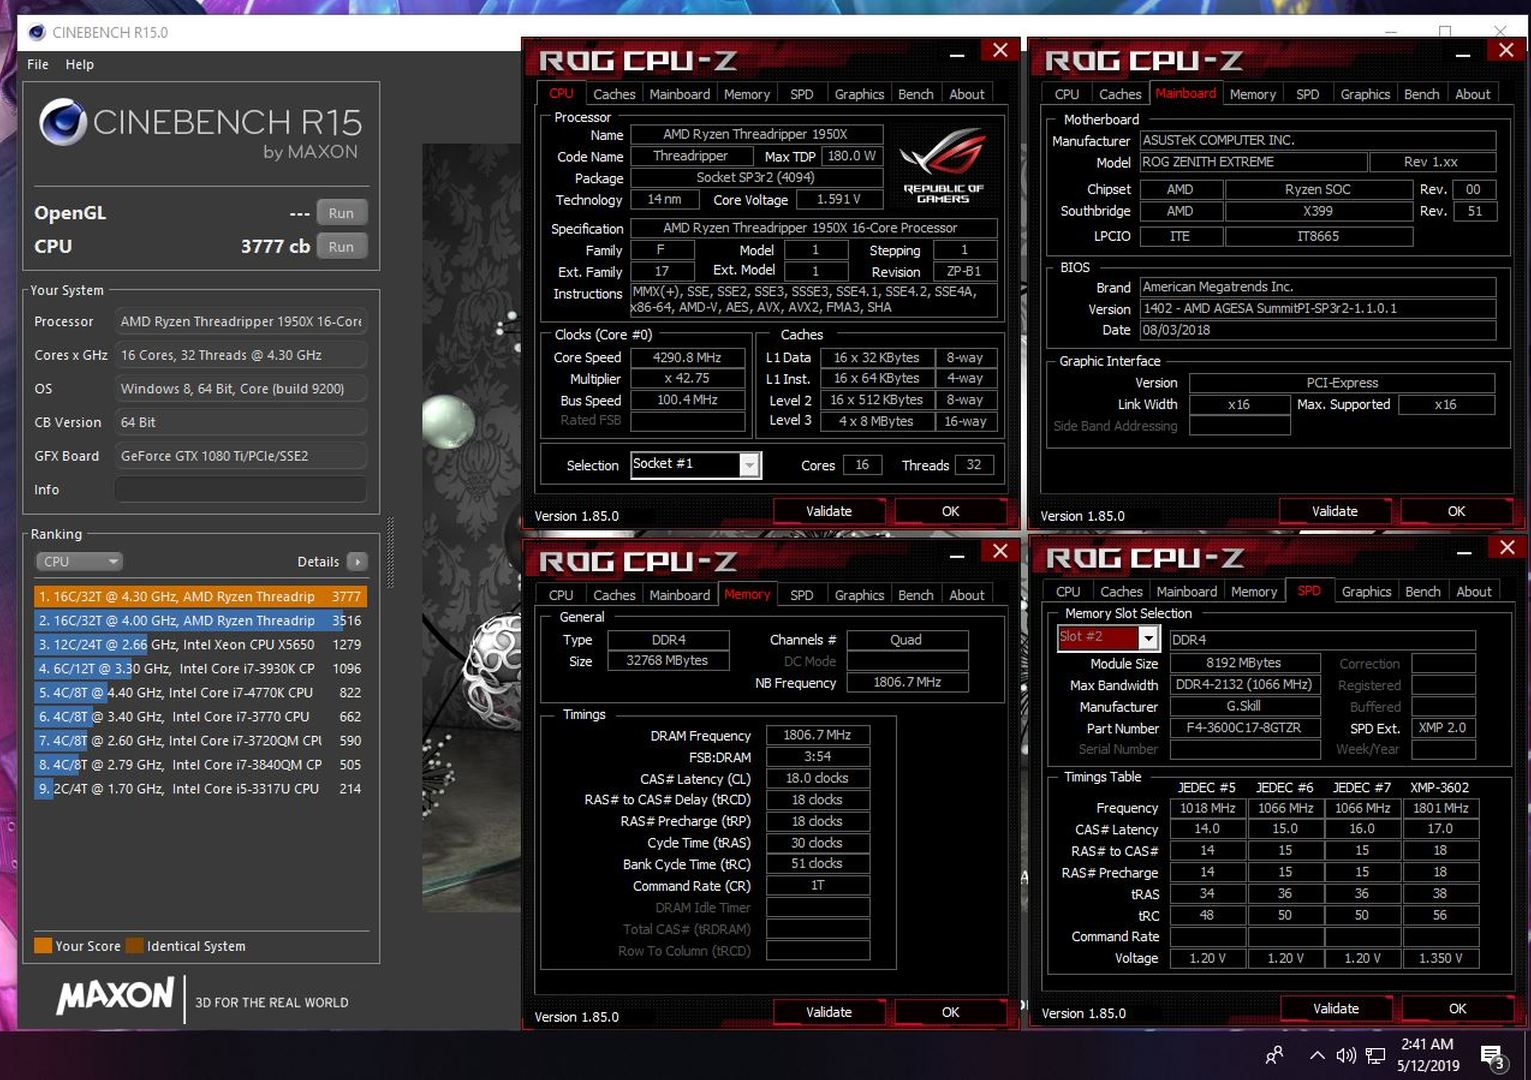The height and width of the screenshot is (1080, 1531).
Task: Open the Action Center notifications
Action: pyautogui.click(x=1494, y=1057)
